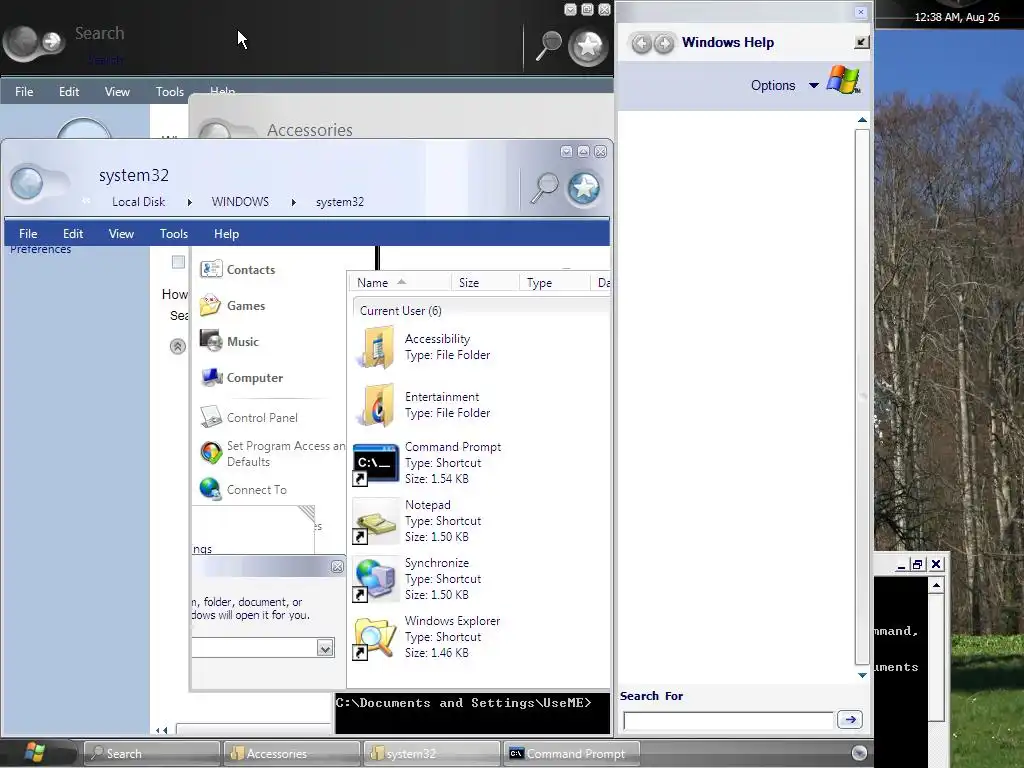Expand the arrow after Local Disk in breadcrumb
1024x768 pixels.
189,202
